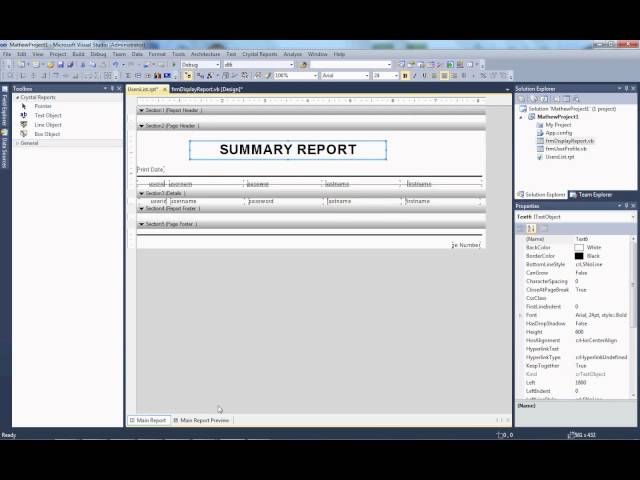640x480 pixels.
Task: Click Categorized view icon in Properties
Action: (x=520, y=229)
